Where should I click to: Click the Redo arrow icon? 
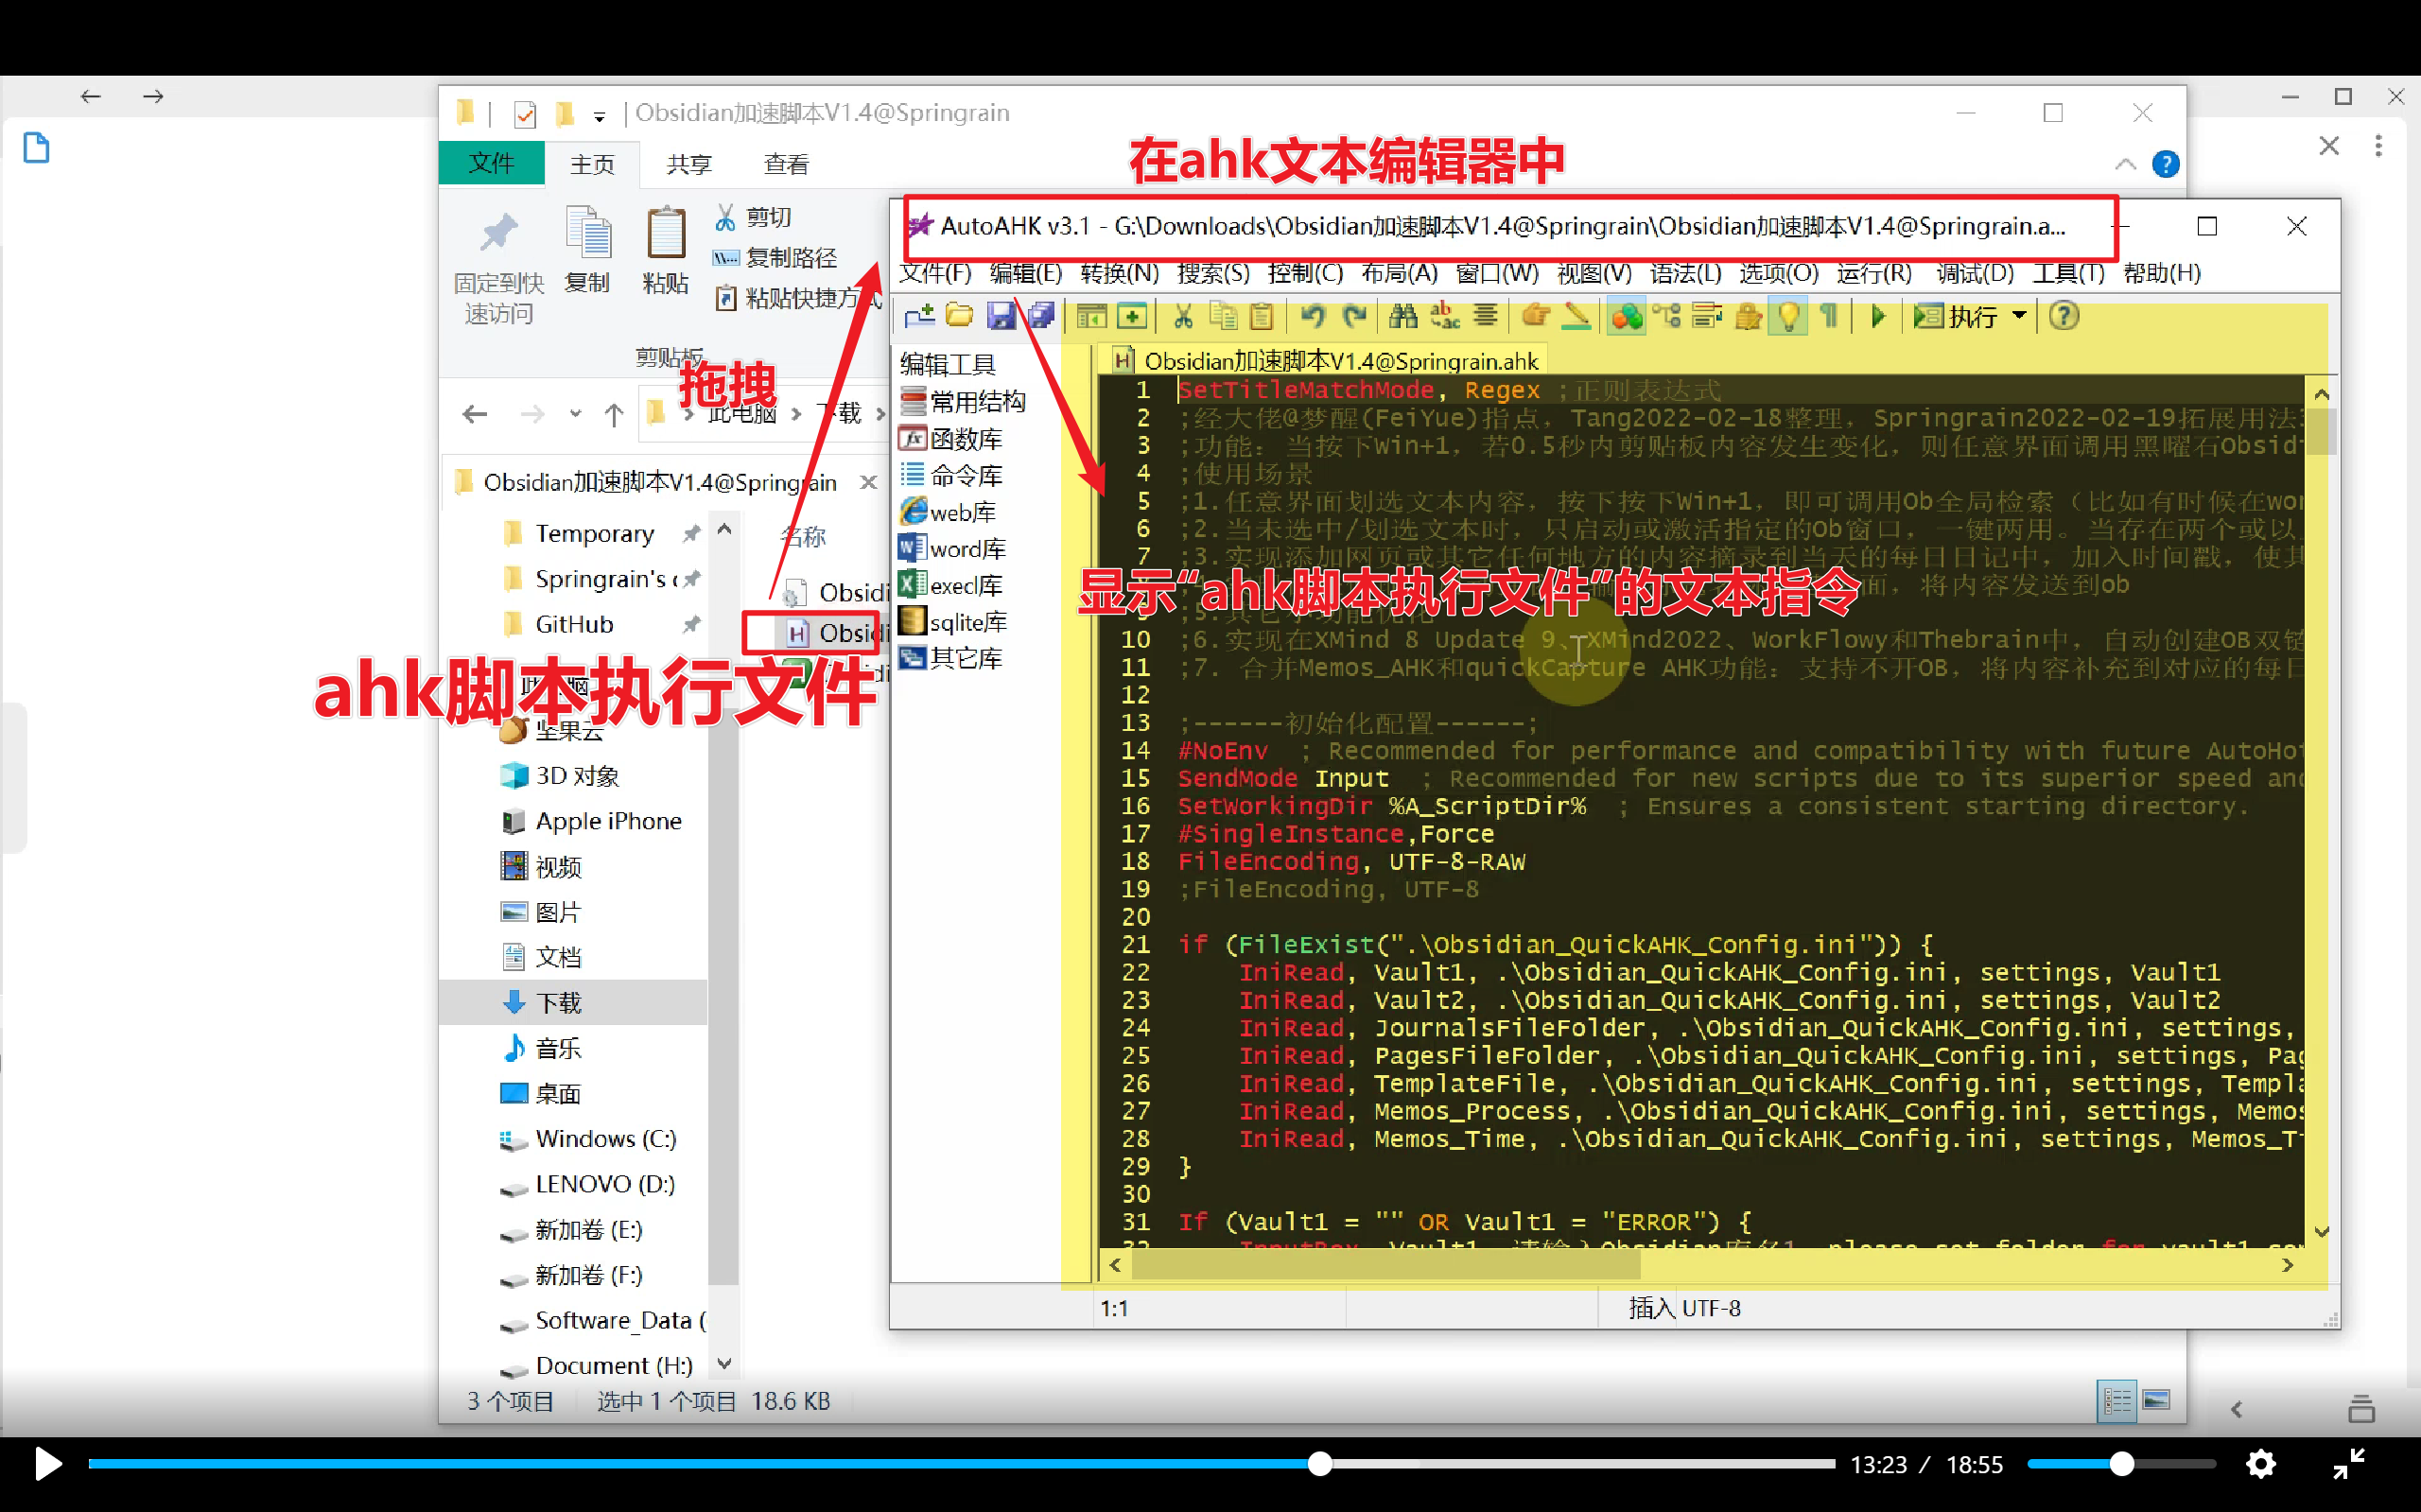[x=1354, y=317]
